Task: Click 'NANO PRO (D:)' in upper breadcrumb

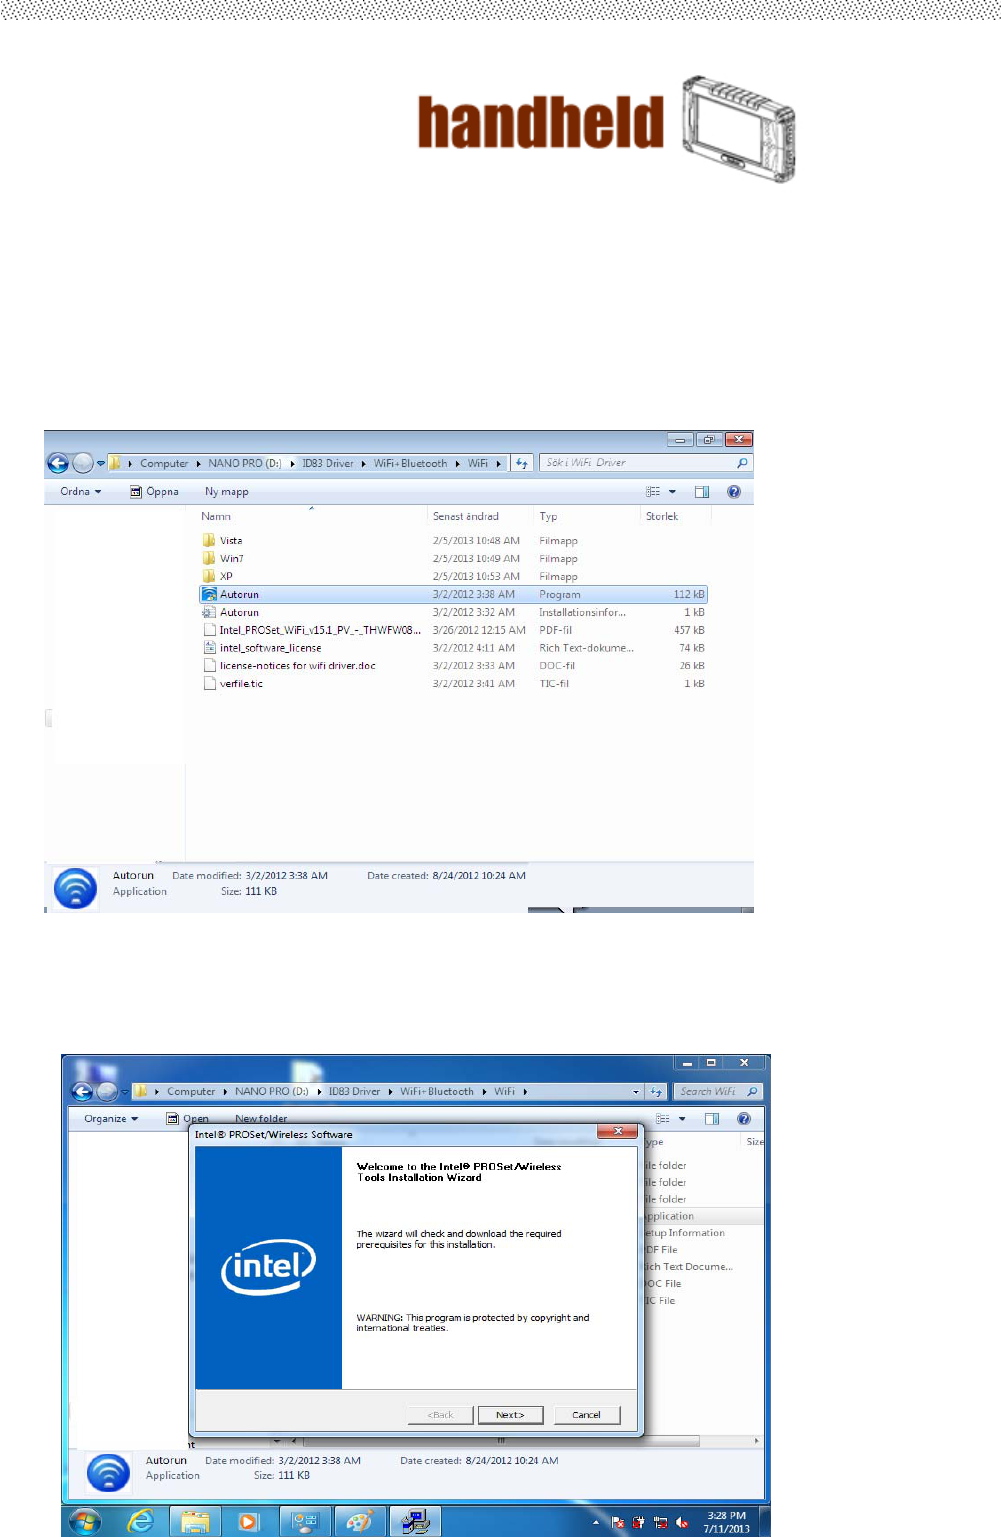Action: (x=244, y=463)
